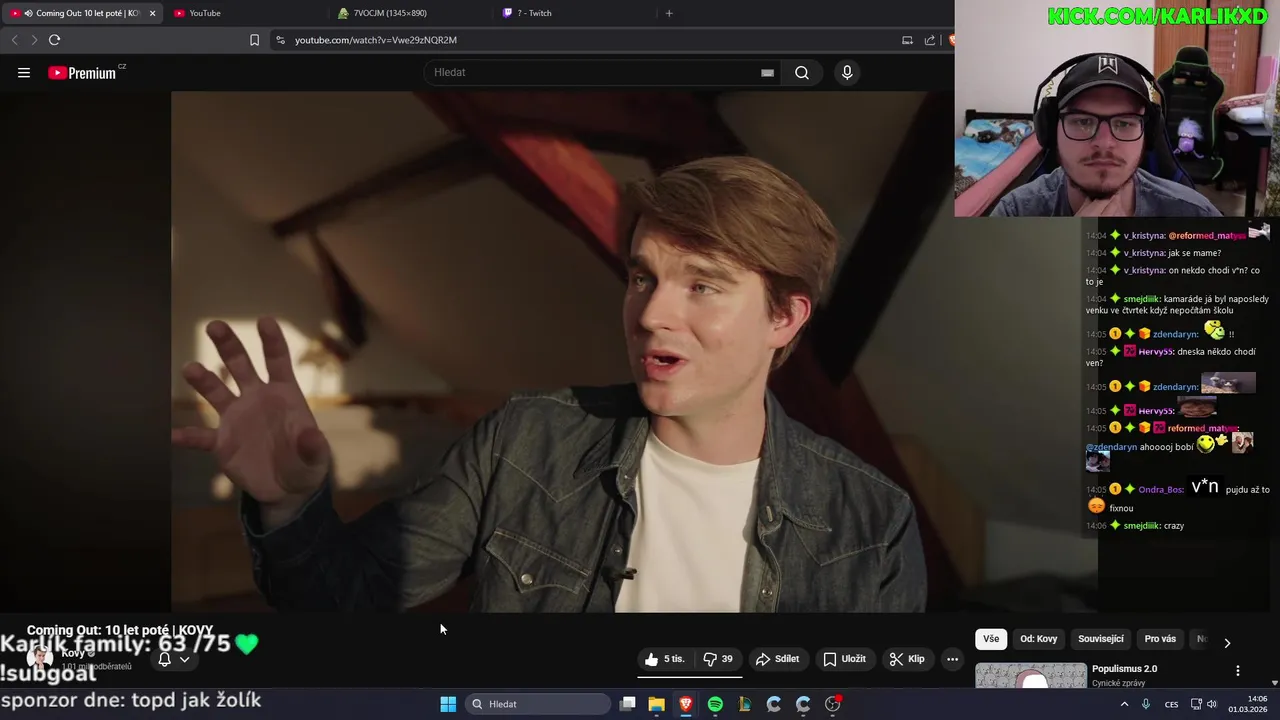
Task: Switch to the 7VOCJM image tab
Action: click(x=410, y=13)
